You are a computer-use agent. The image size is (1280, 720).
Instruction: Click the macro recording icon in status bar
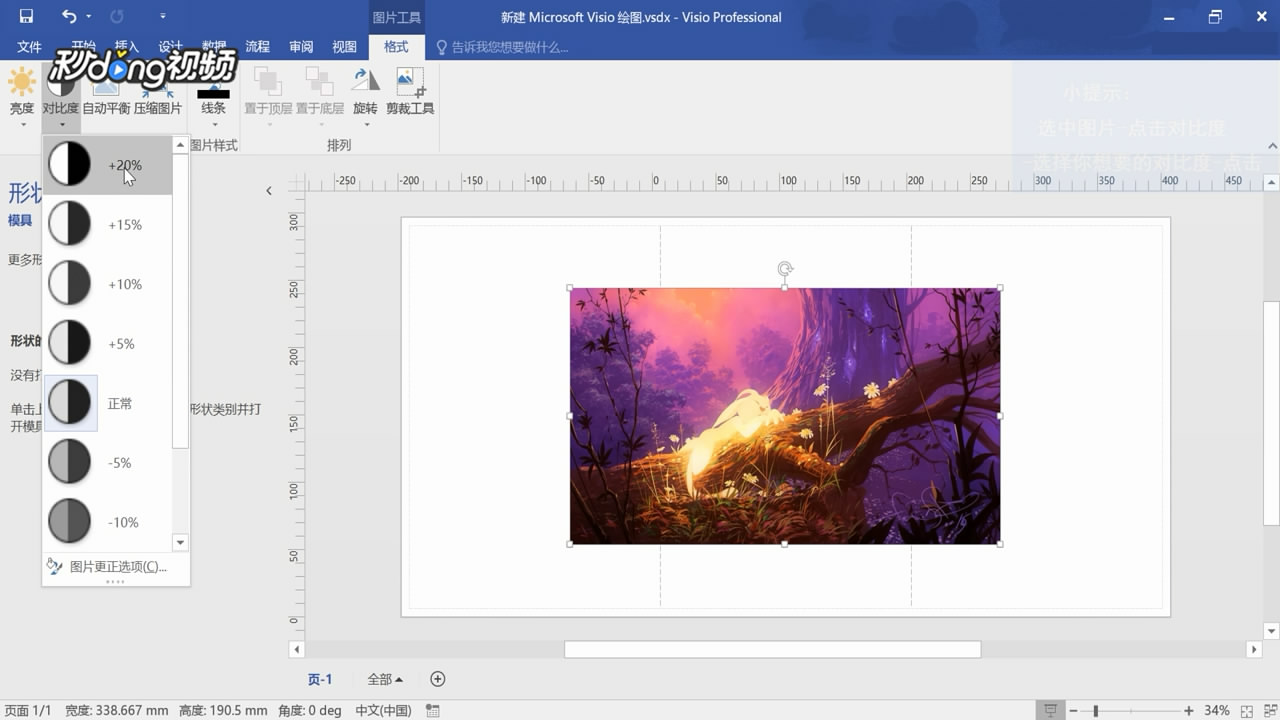(433, 711)
